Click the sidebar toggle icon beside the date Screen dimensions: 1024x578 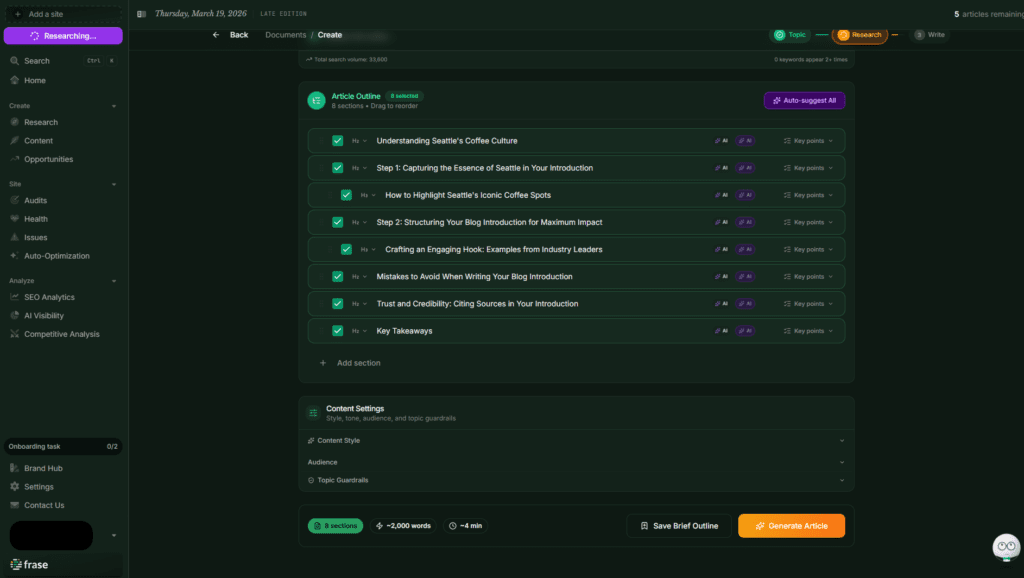pyautogui.click(x=141, y=14)
